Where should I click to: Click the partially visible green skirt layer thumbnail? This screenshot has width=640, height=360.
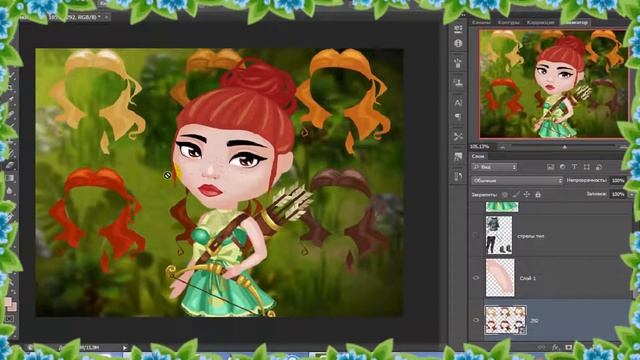click(502, 207)
